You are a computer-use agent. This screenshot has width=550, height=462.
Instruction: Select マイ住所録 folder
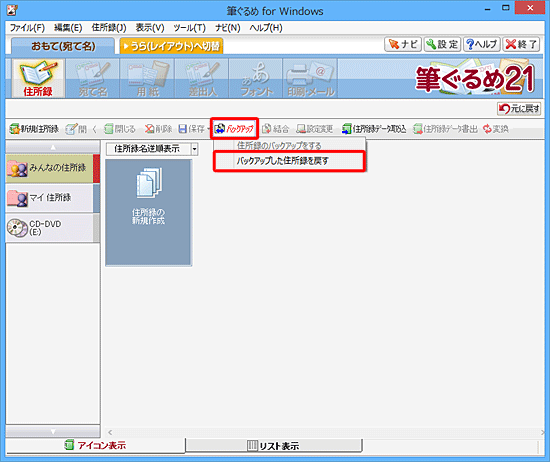[x=52, y=198]
